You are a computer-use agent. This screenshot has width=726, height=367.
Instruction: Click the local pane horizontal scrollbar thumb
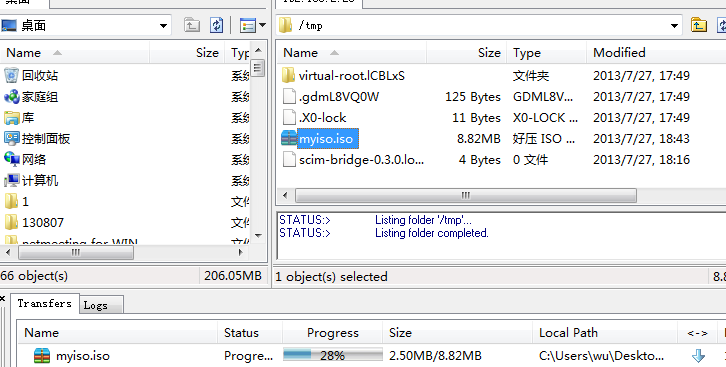76,253
